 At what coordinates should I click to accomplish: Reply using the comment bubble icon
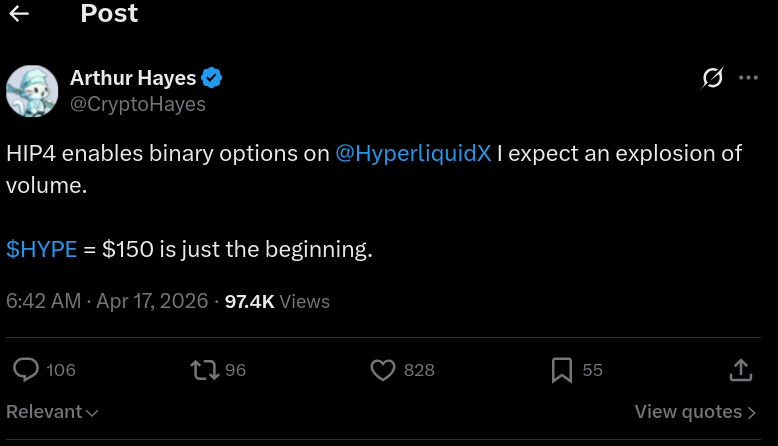click(26, 370)
